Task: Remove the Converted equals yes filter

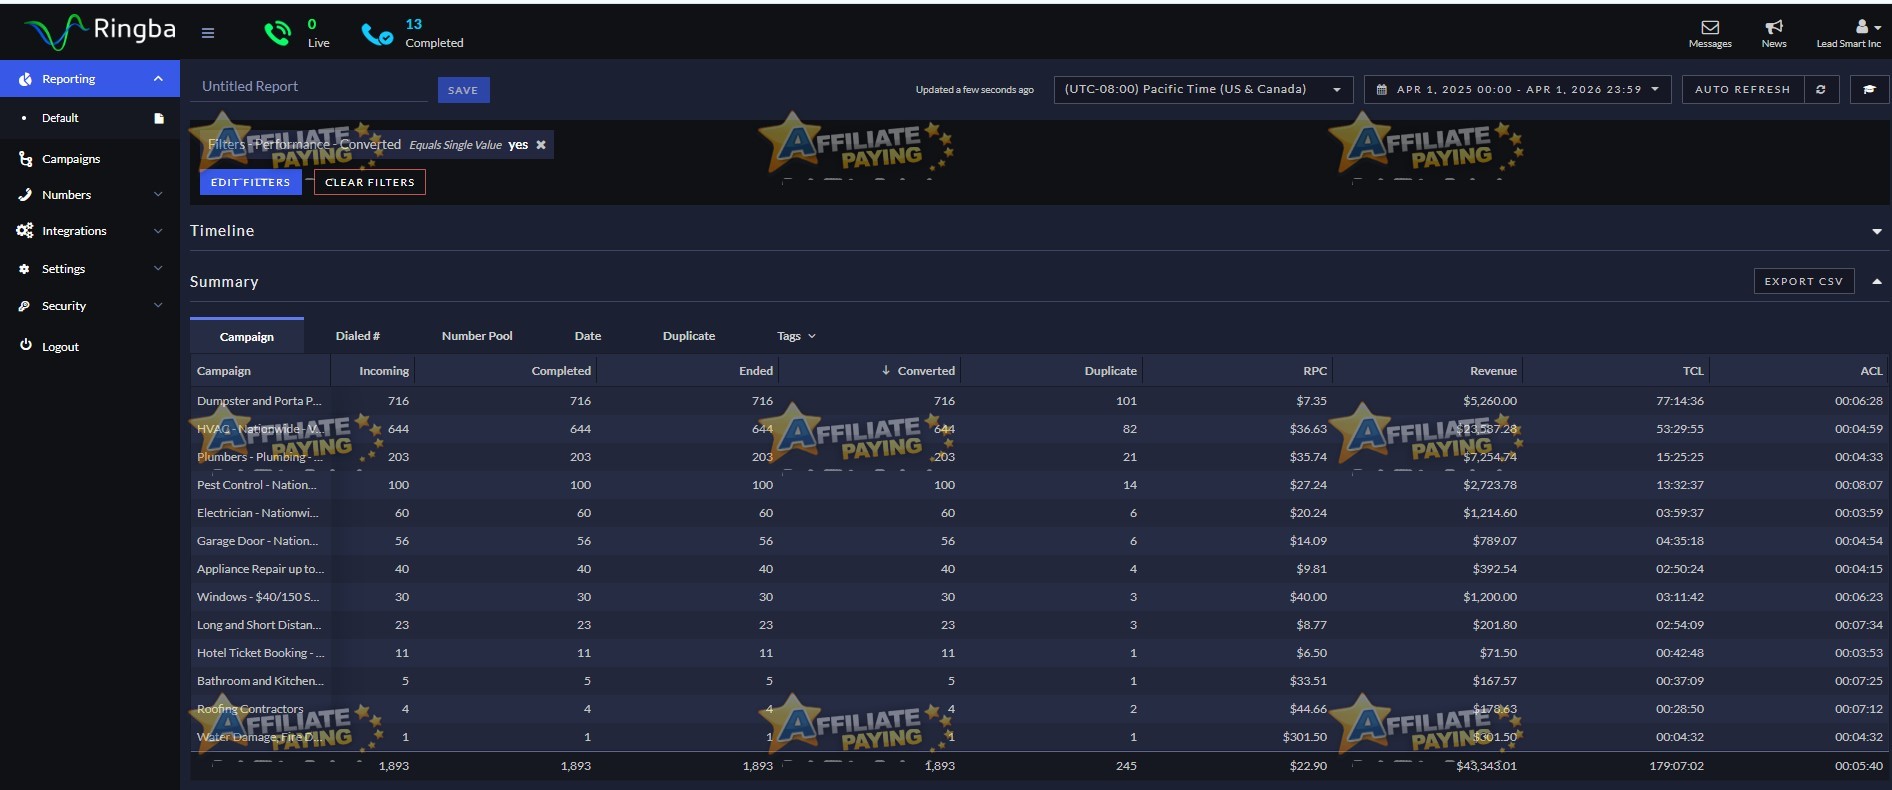Action: (x=541, y=145)
